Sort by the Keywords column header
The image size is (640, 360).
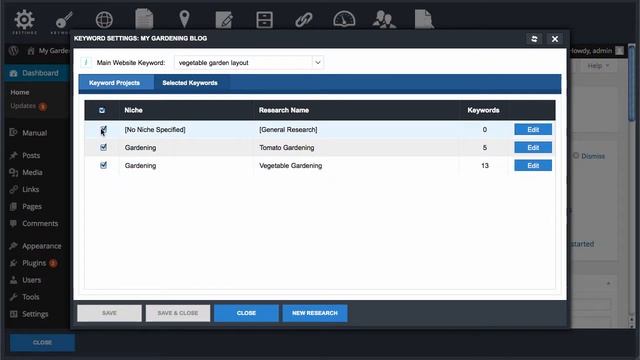coord(483,110)
